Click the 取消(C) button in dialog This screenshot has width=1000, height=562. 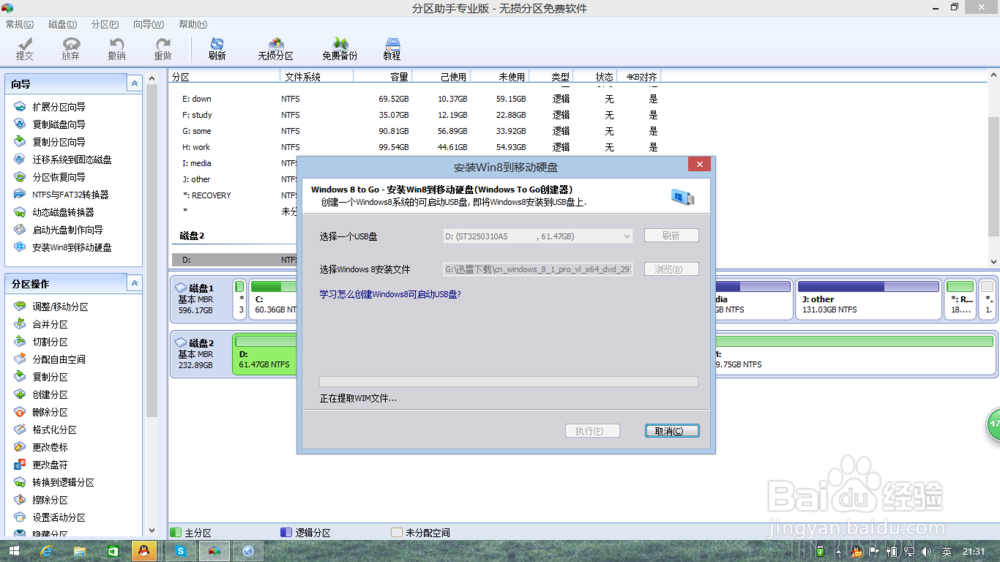point(672,431)
